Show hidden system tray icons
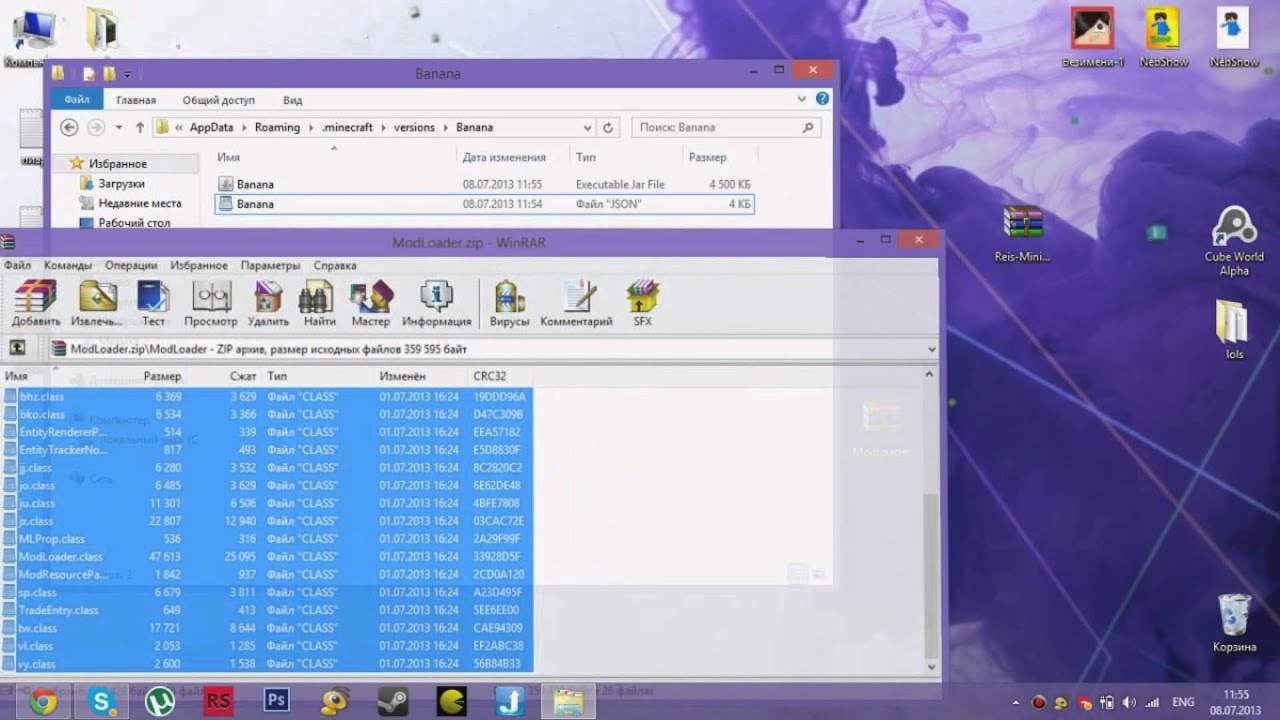Viewport: 1280px width, 720px height. click(1017, 702)
